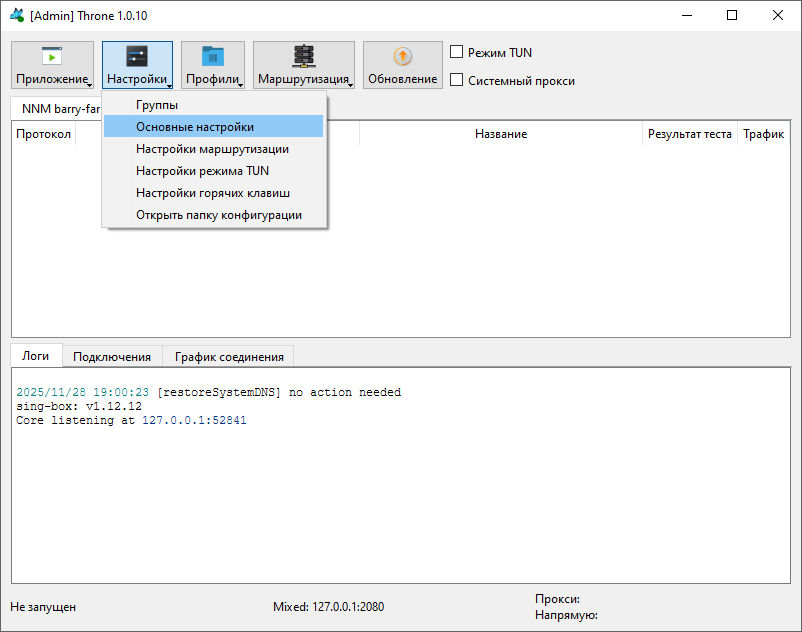The width and height of the screenshot is (802, 632).
Task: Enable the Системный прокси checkbox
Action: (456, 80)
